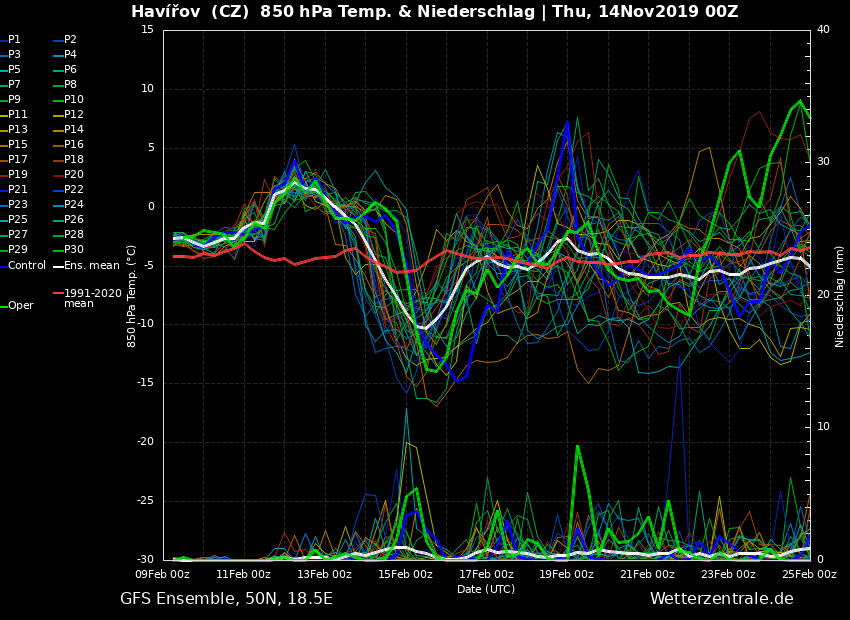
Task: Click the Havířov chart title
Action: point(435,12)
